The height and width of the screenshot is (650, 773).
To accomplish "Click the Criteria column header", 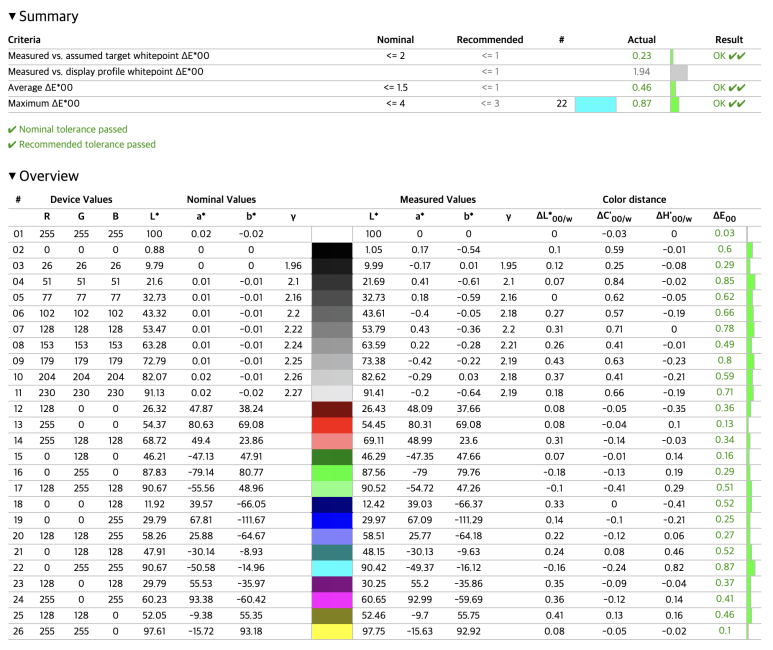I will (x=25, y=40).
